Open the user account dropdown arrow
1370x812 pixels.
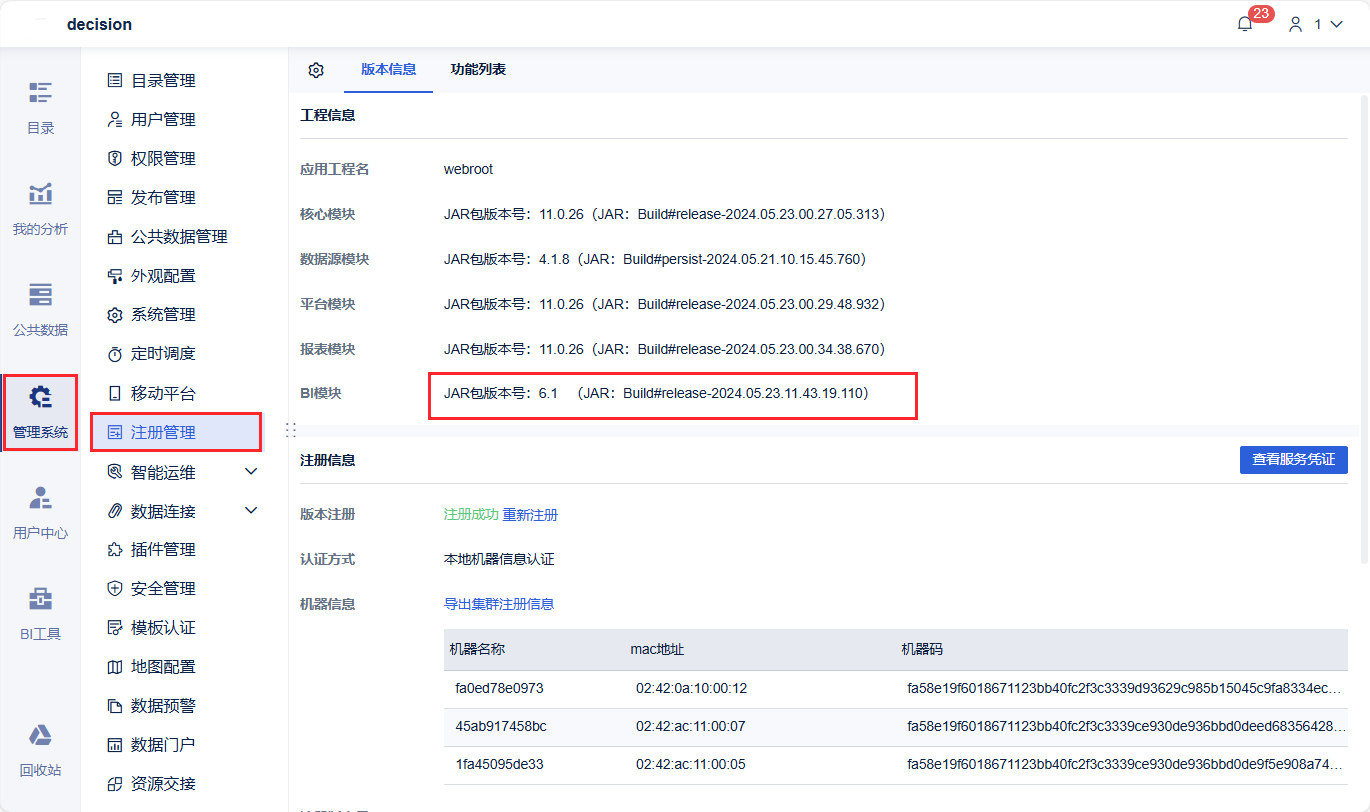pos(1336,24)
